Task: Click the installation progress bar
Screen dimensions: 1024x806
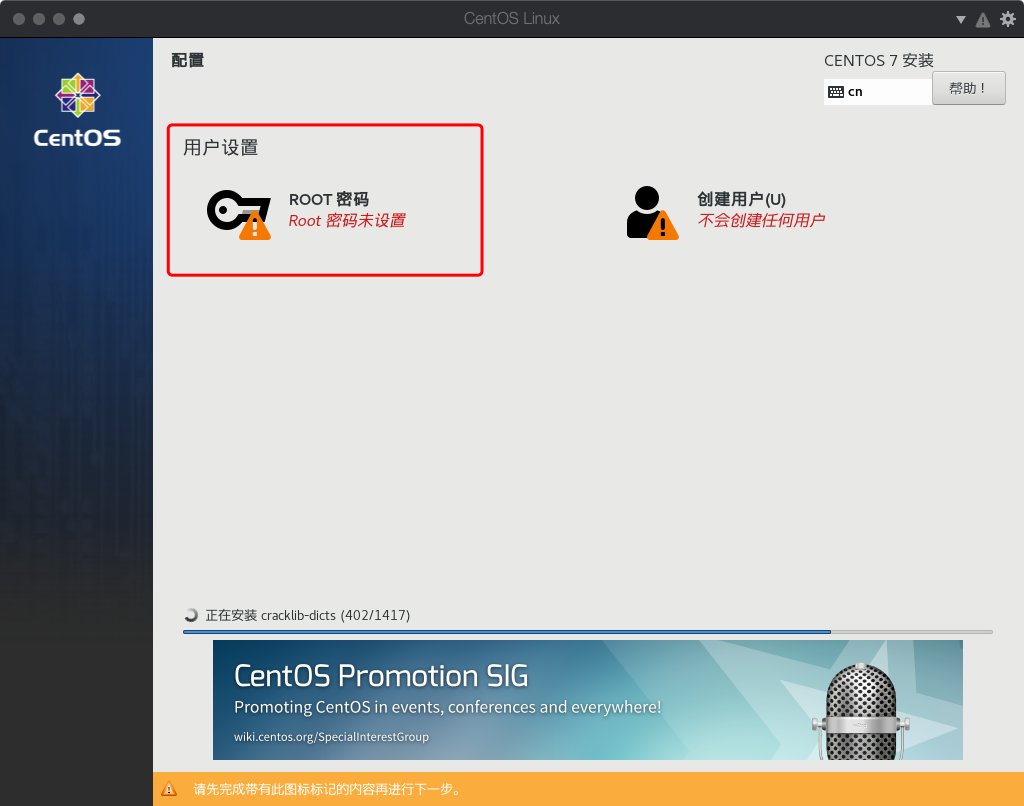Action: coord(588,632)
